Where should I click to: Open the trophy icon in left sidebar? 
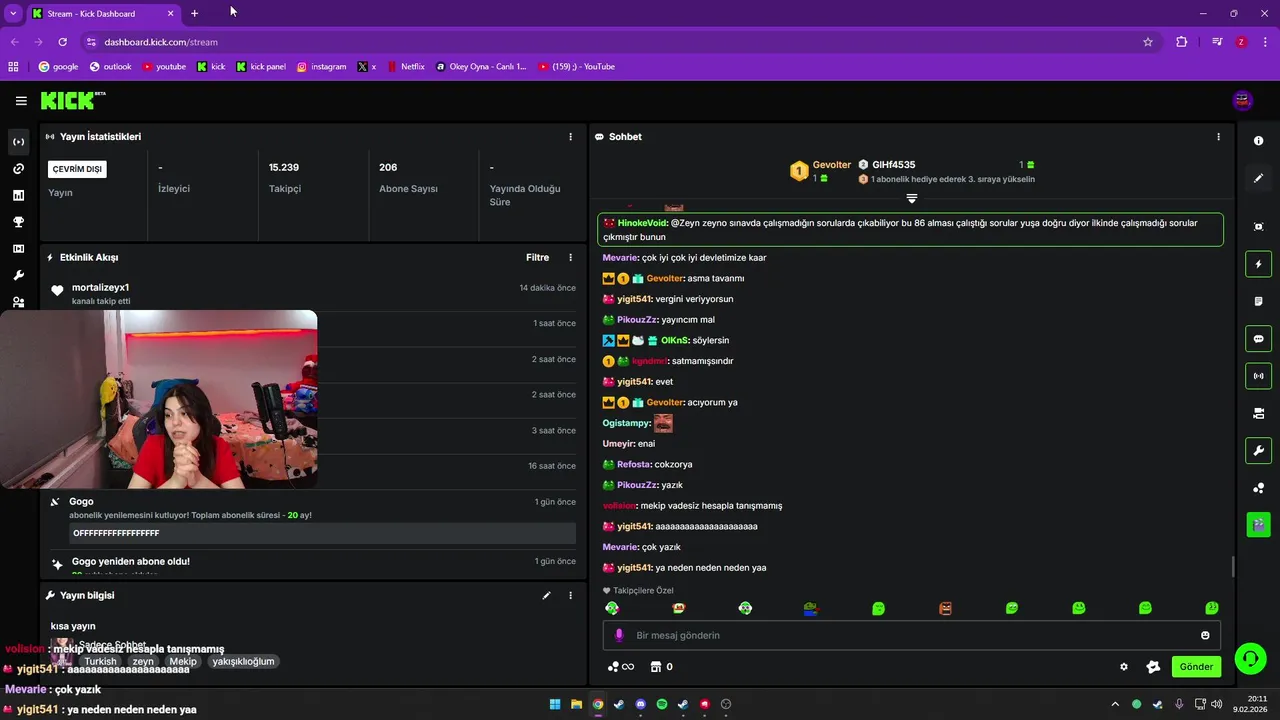[x=18, y=222]
